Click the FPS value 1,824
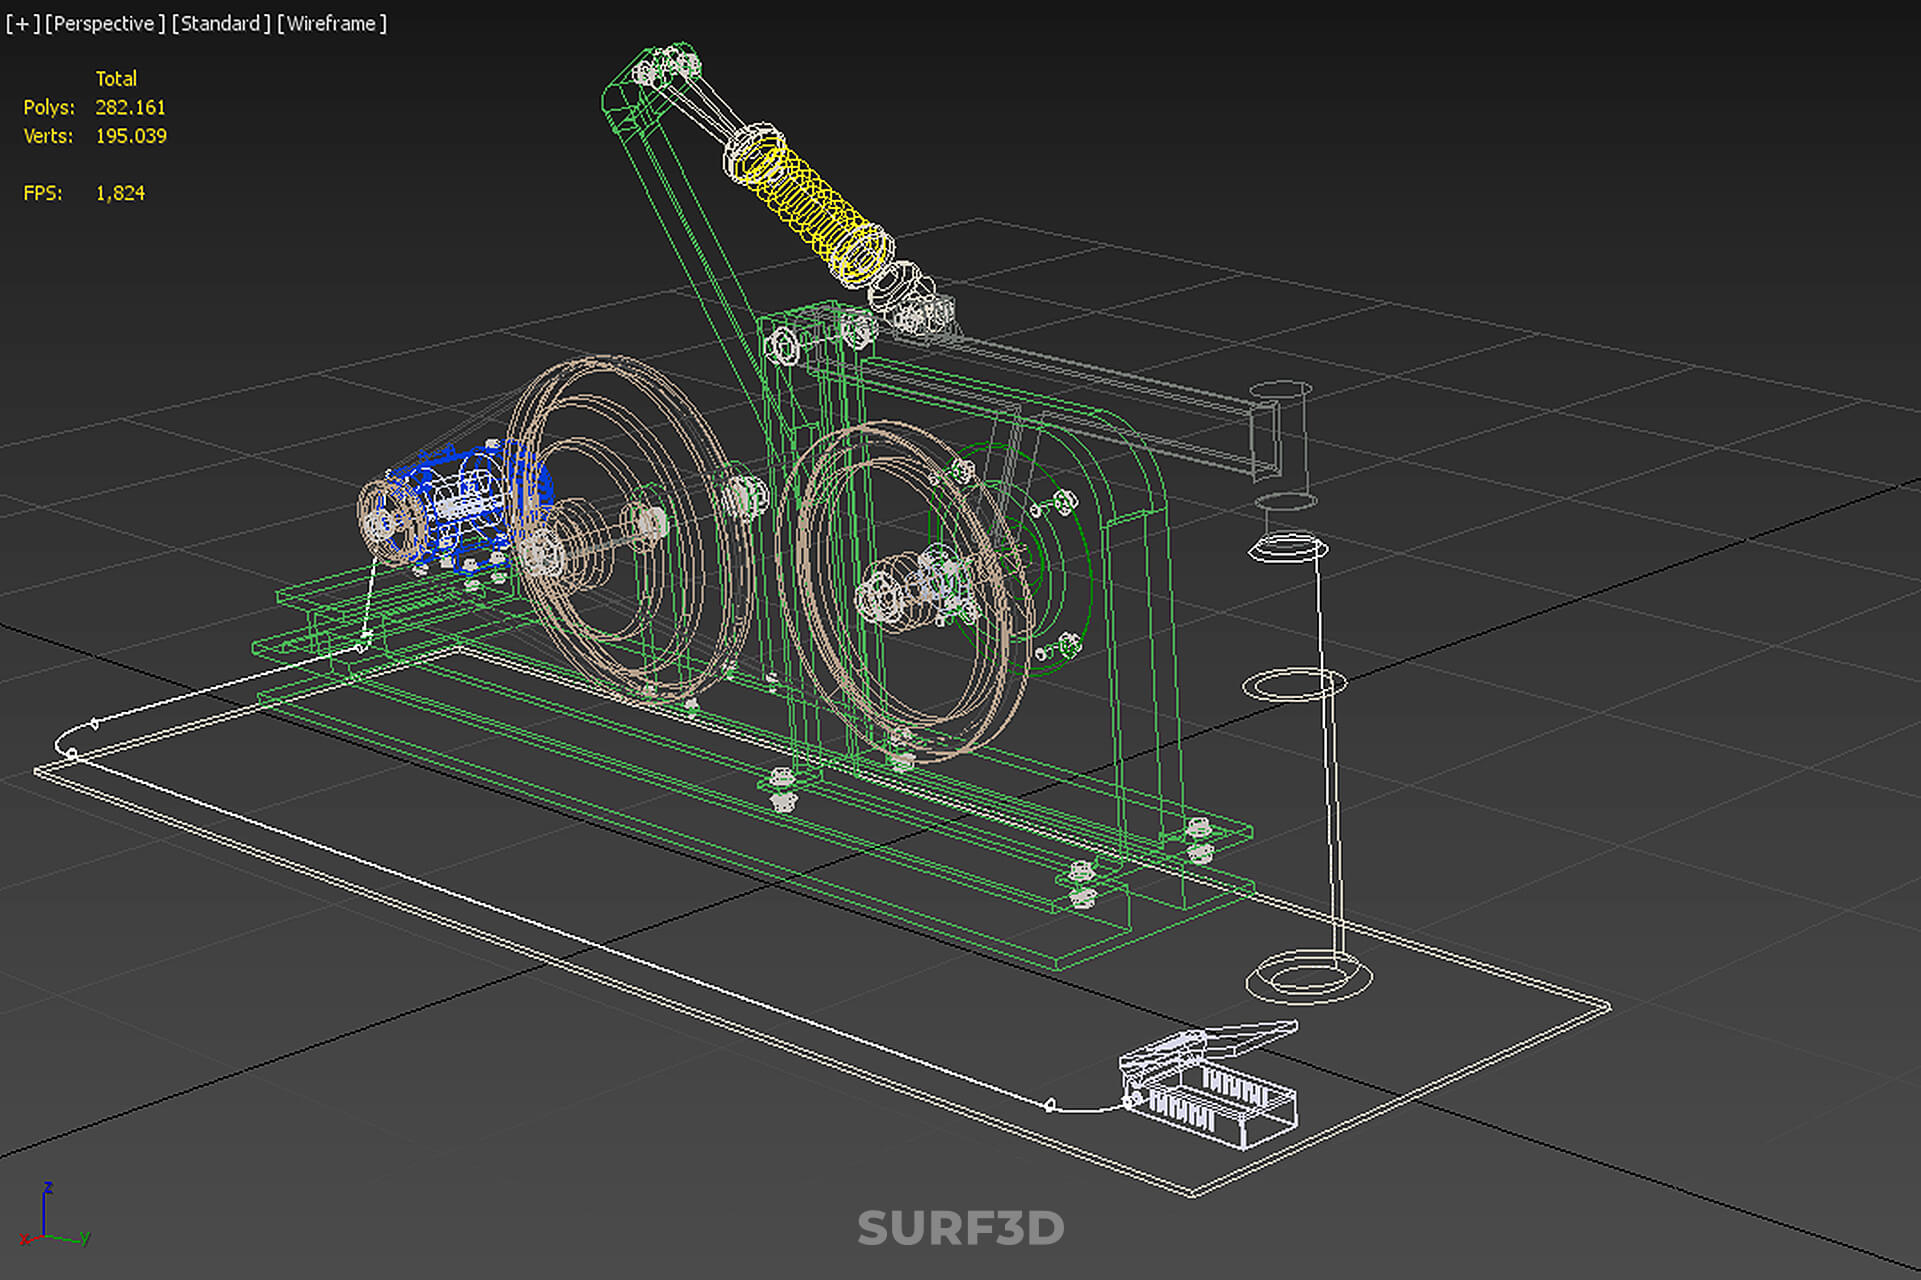The image size is (1921, 1280). [120, 193]
